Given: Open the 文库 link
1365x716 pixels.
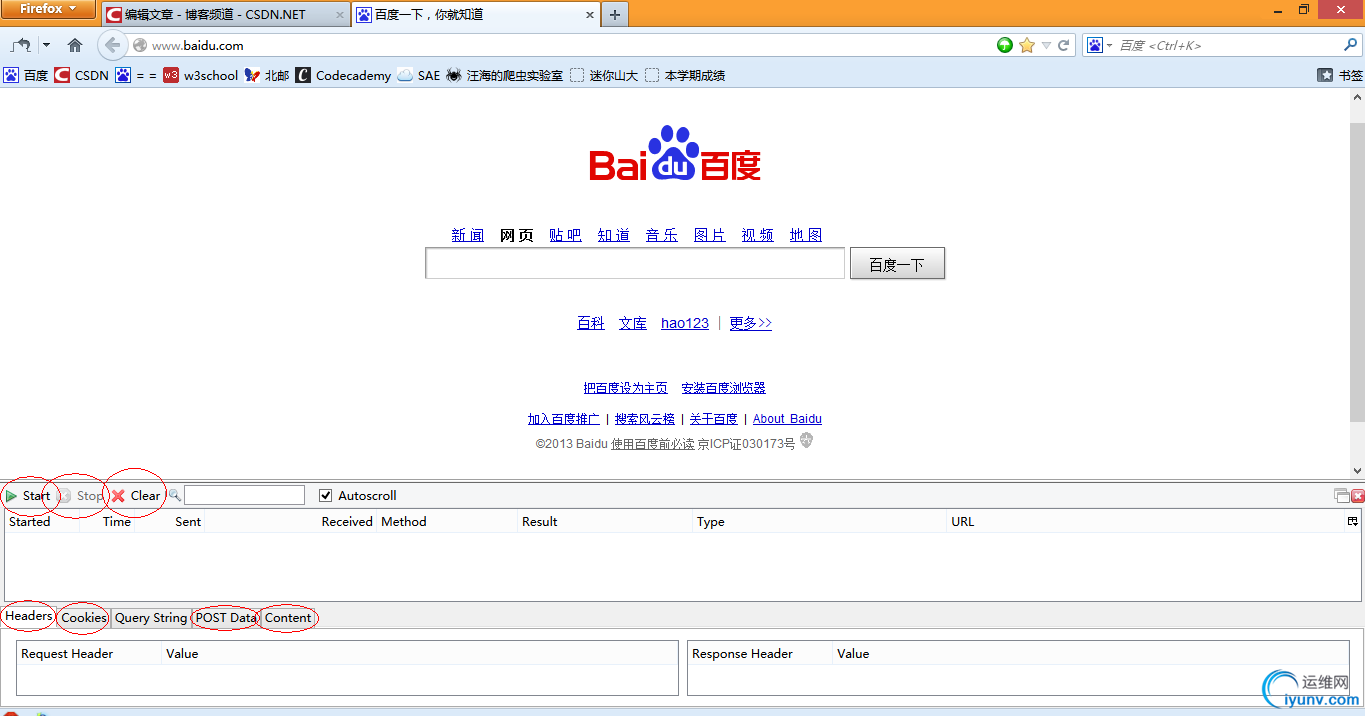Looking at the screenshot, I should [633, 323].
